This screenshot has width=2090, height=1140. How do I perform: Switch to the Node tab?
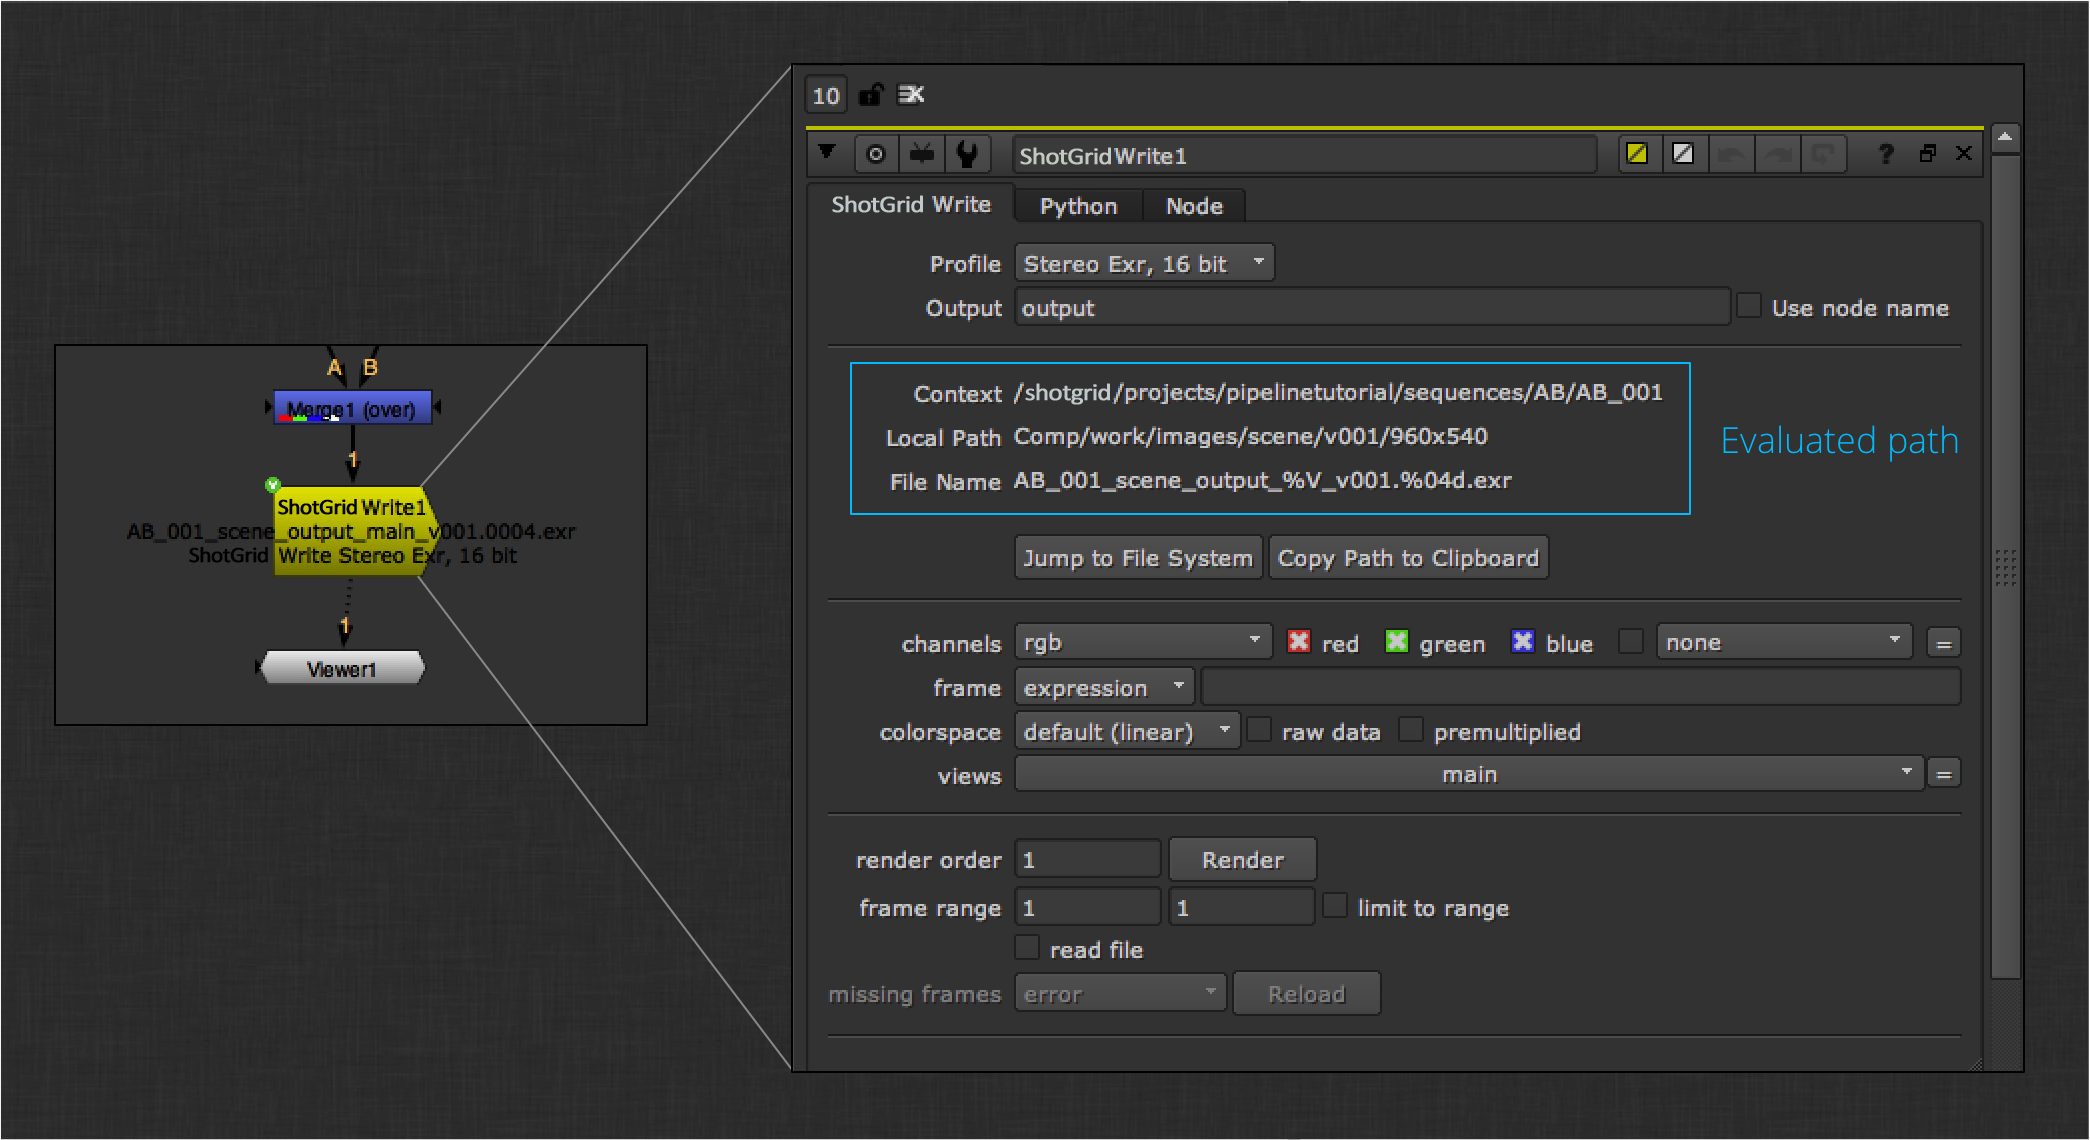point(1194,206)
